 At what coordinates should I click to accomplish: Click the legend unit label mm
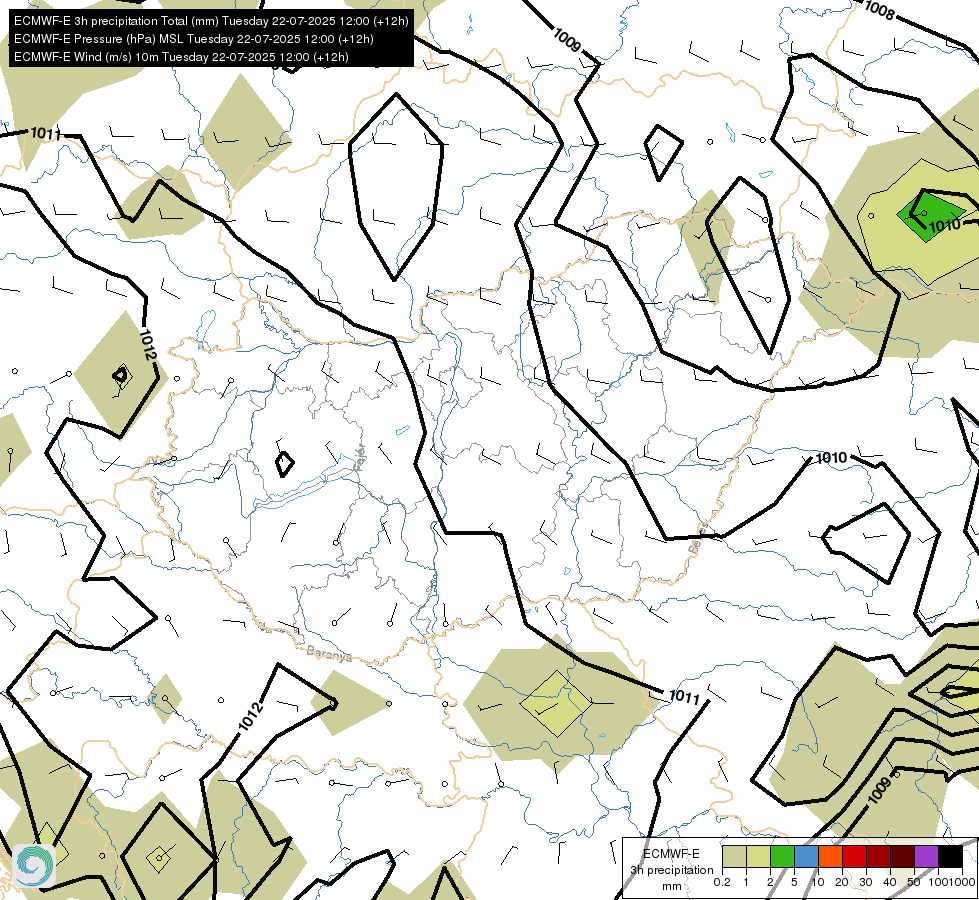click(672, 886)
